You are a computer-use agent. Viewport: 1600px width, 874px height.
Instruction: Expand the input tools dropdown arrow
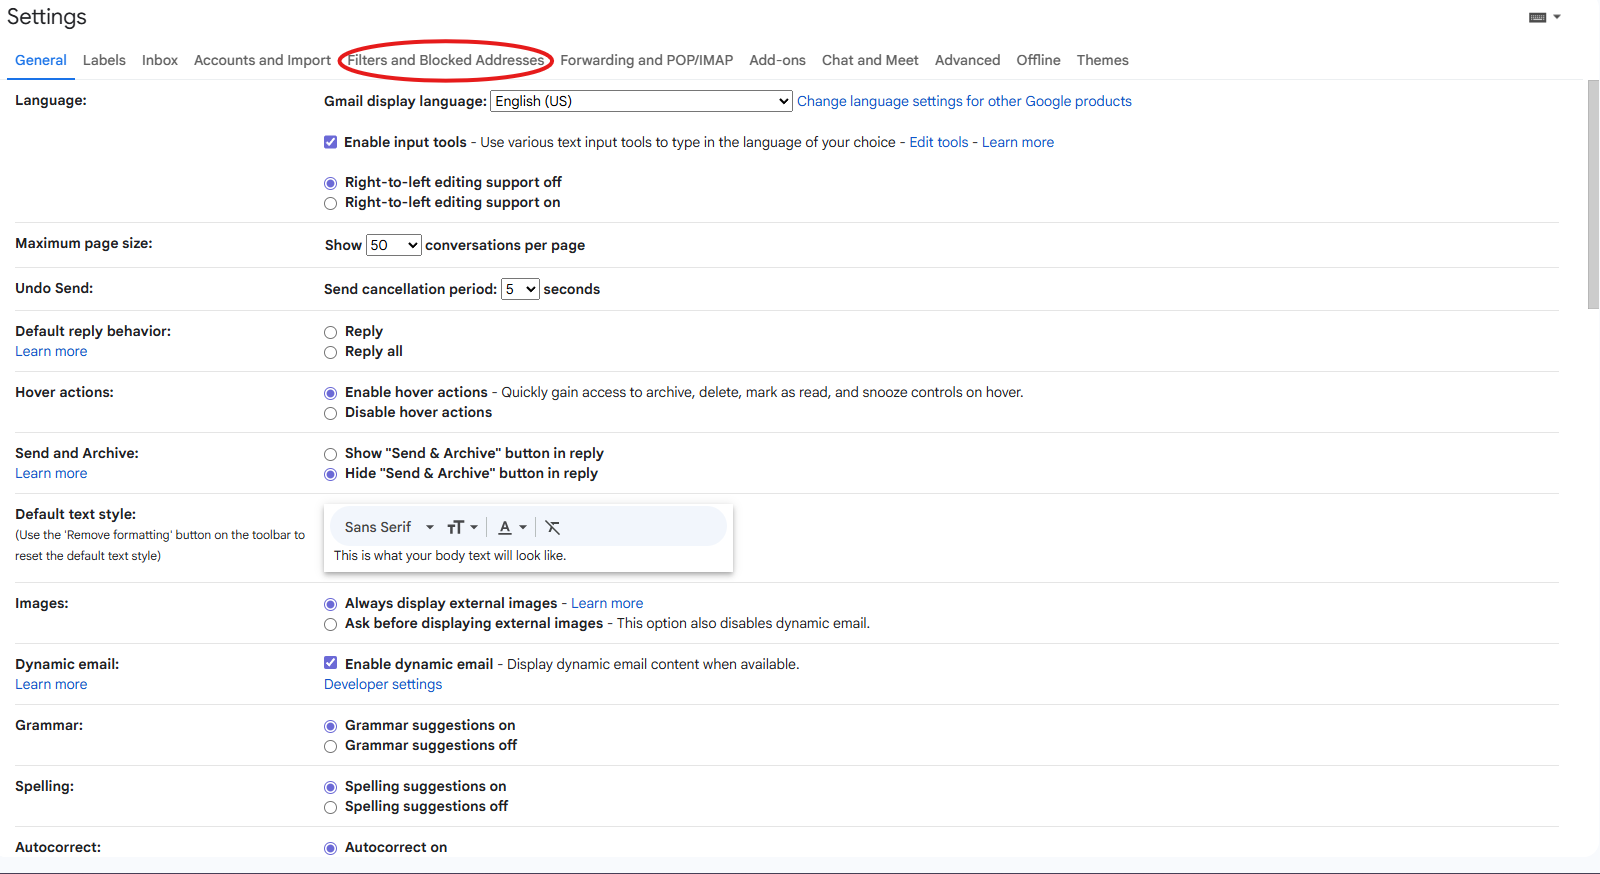tap(1557, 17)
